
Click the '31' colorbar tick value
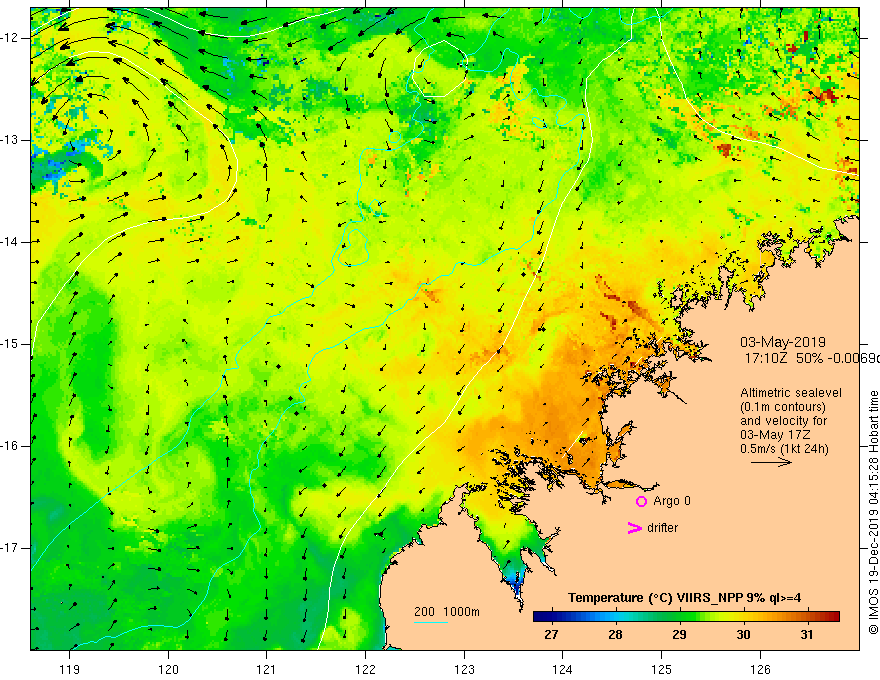point(806,635)
